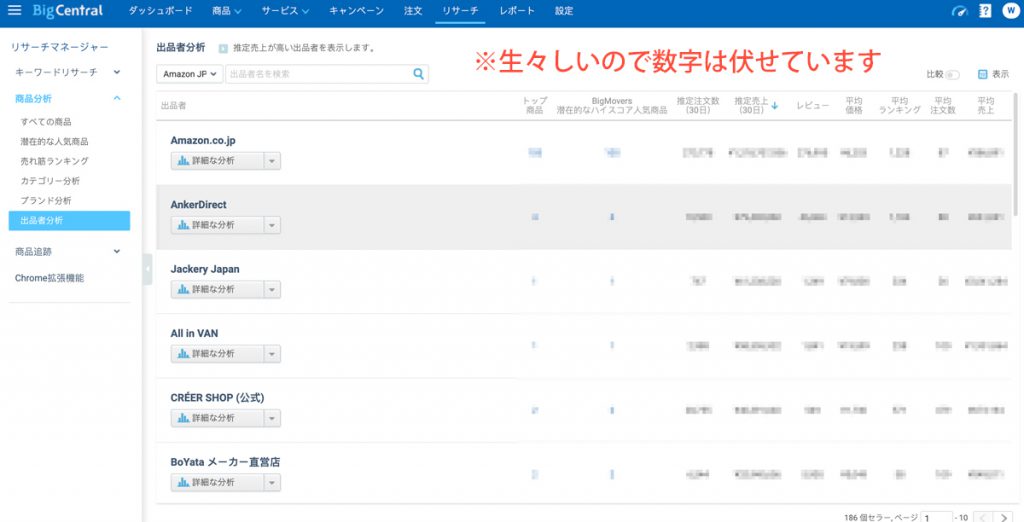Sort by トップ商品 column header

535,105
